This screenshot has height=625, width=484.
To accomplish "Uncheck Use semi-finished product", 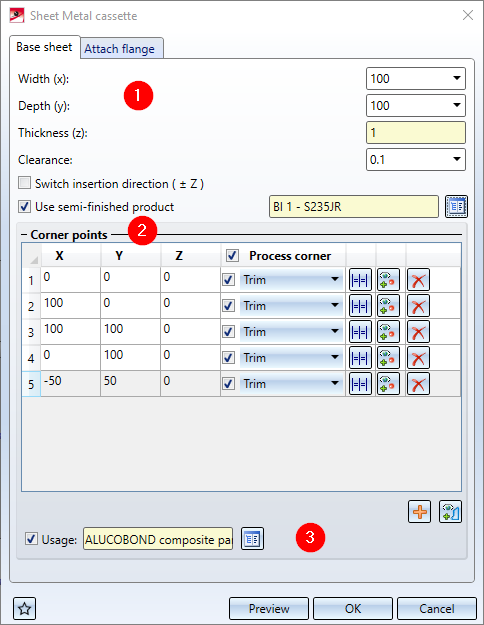I will (24, 206).
